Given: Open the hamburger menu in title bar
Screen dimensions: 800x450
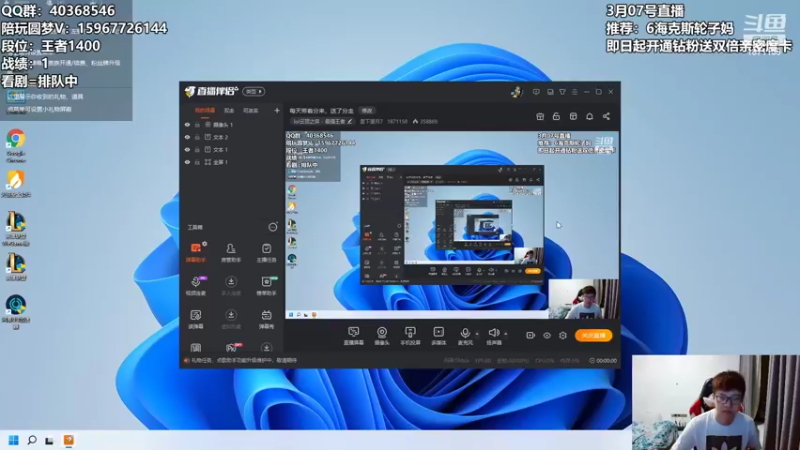Looking at the screenshot, I should [x=574, y=92].
